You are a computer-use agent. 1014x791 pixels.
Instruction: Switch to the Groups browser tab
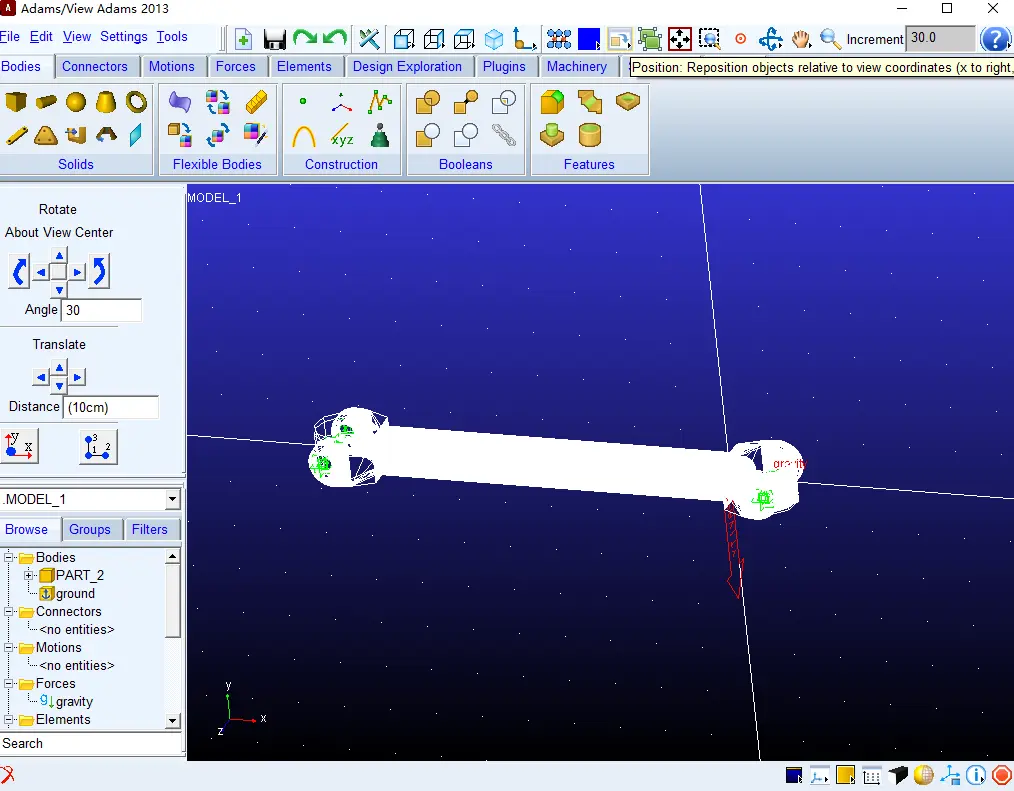click(x=90, y=530)
